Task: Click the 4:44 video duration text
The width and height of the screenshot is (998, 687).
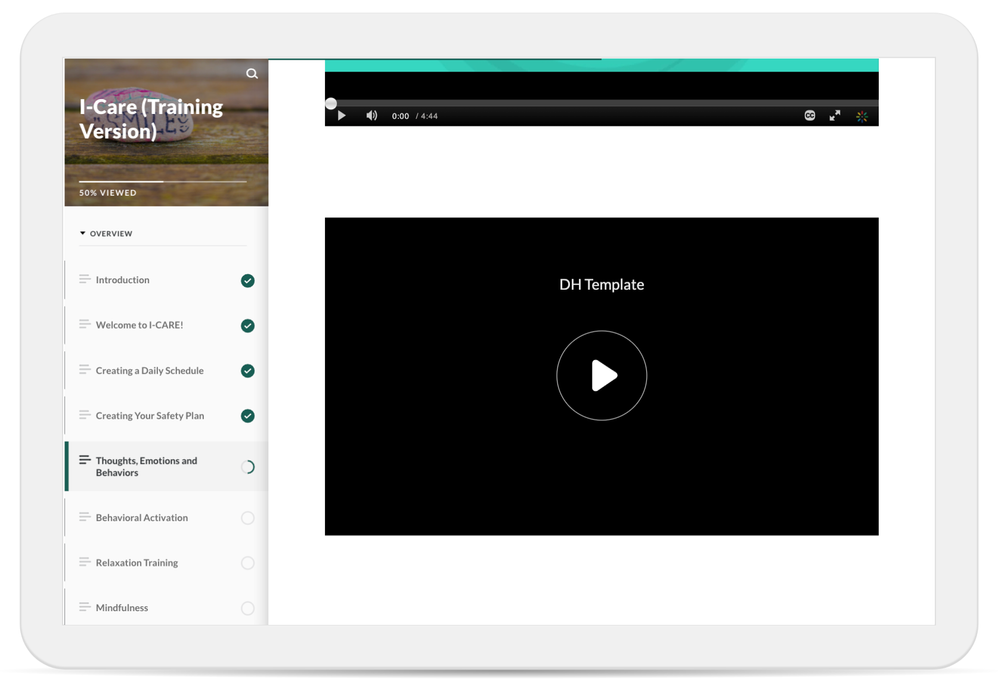Action: [429, 116]
